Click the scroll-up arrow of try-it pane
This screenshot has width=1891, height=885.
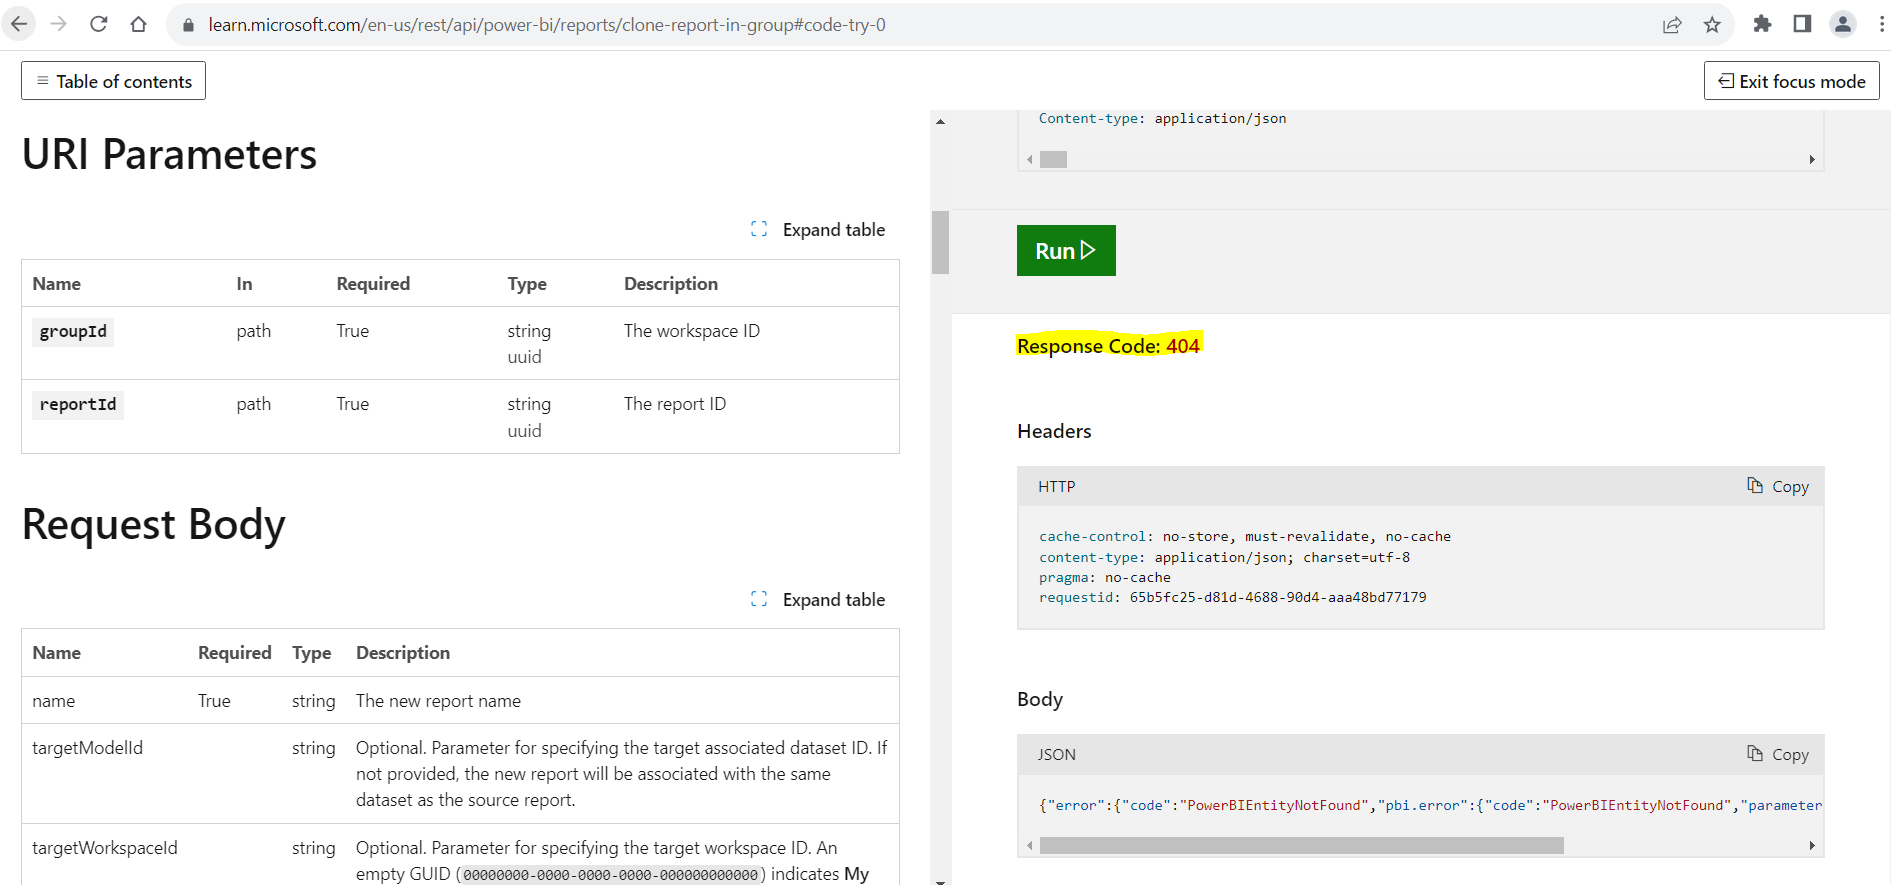point(940,121)
